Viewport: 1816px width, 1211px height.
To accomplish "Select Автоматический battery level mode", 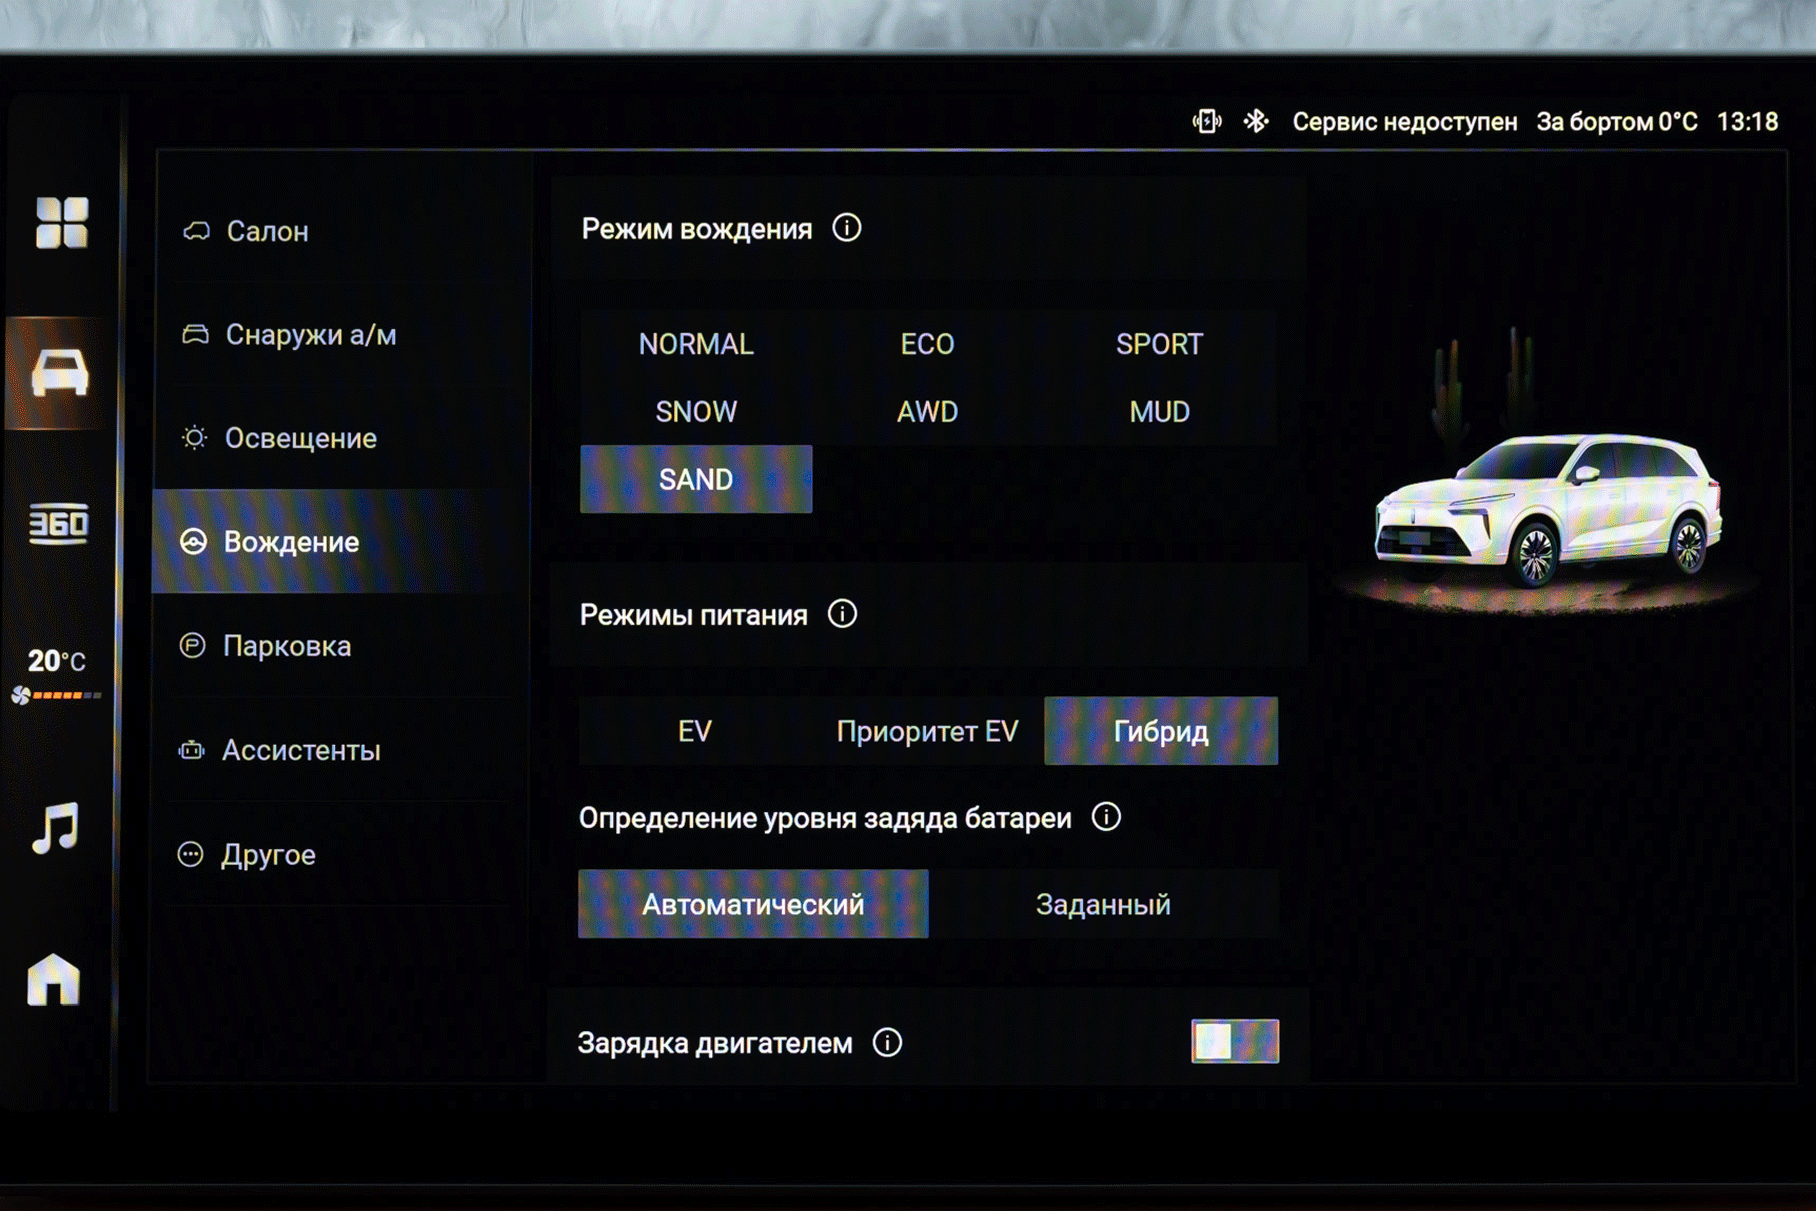I will 752,904.
